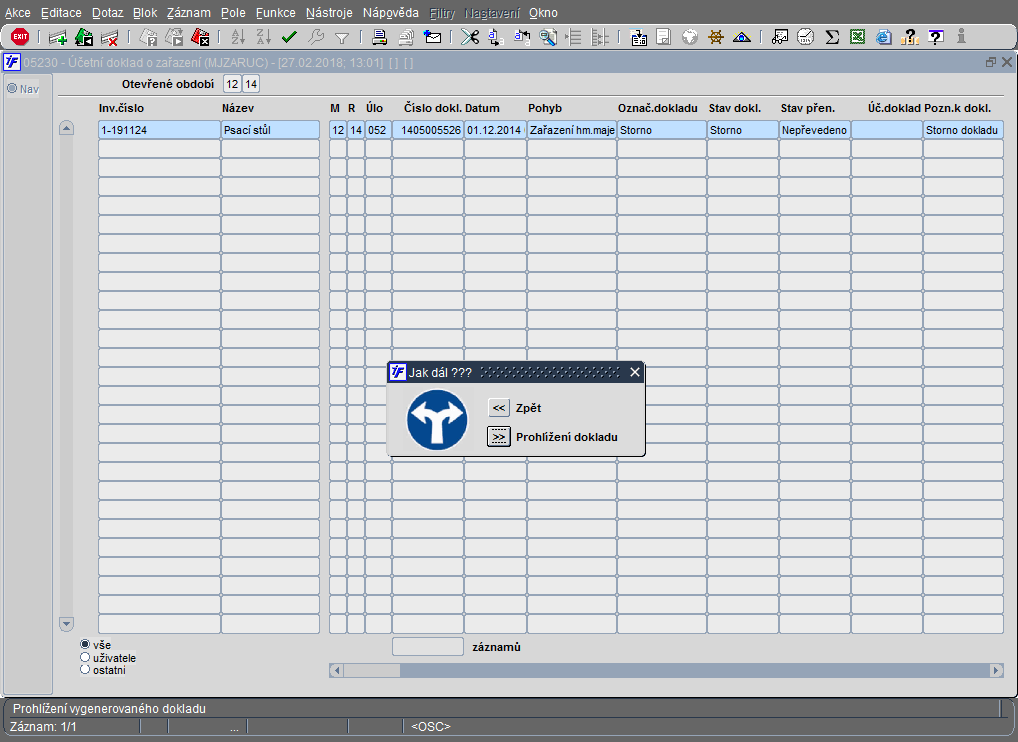The height and width of the screenshot is (742, 1018).
Task: Click the ship's wheel icon
Action: coord(715,37)
